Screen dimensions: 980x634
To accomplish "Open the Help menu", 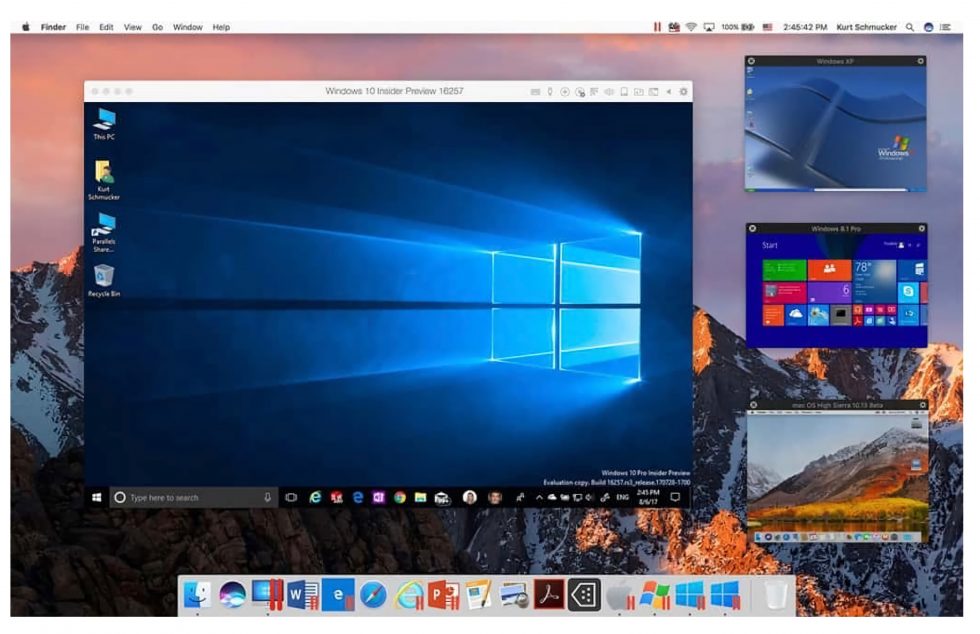I will (x=221, y=27).
